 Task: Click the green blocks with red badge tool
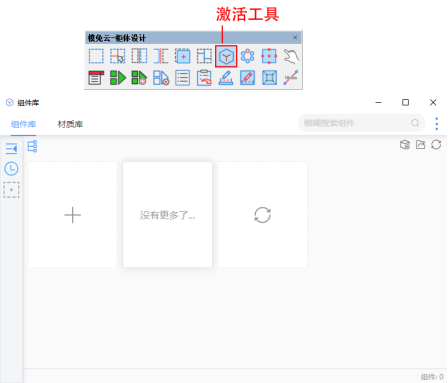pos(139,78)
